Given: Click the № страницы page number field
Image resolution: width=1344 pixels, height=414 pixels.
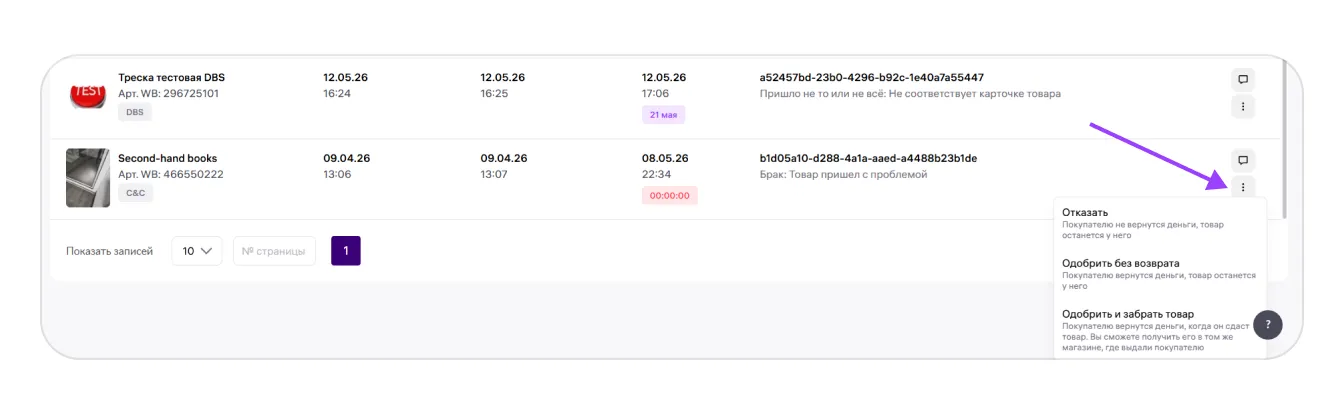Looking at the screenshot, I should pyautogui.click(x=275, y=251).
